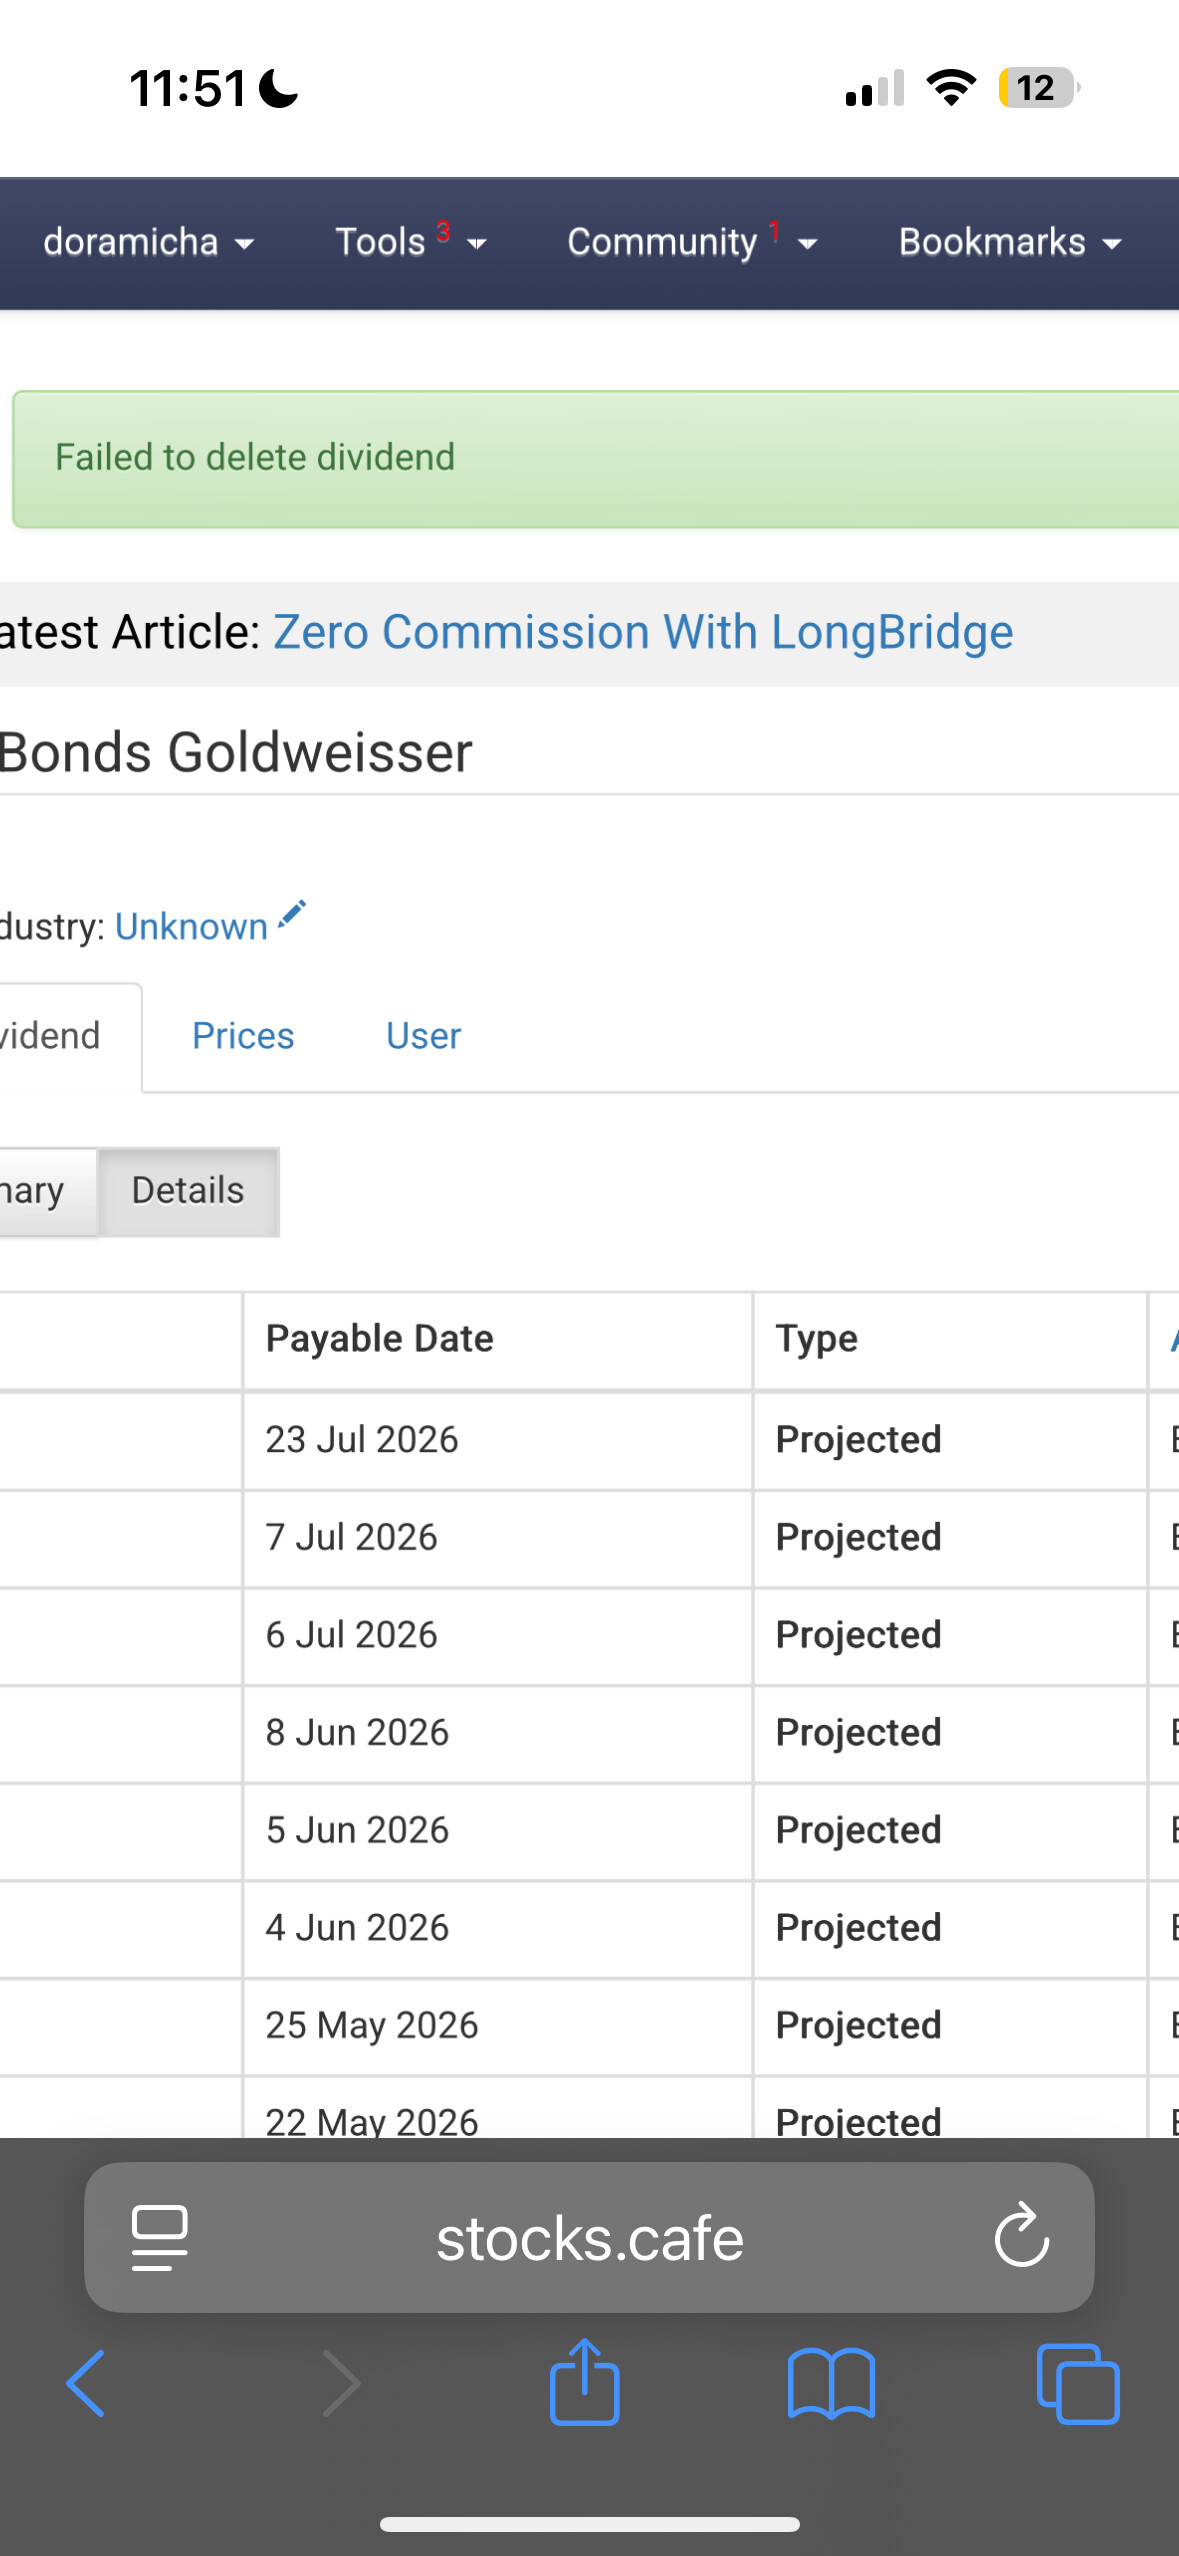1179x2556 pixels.
Task: Open the Safari share sheet icon
Action: click(x=585, y=2380)
